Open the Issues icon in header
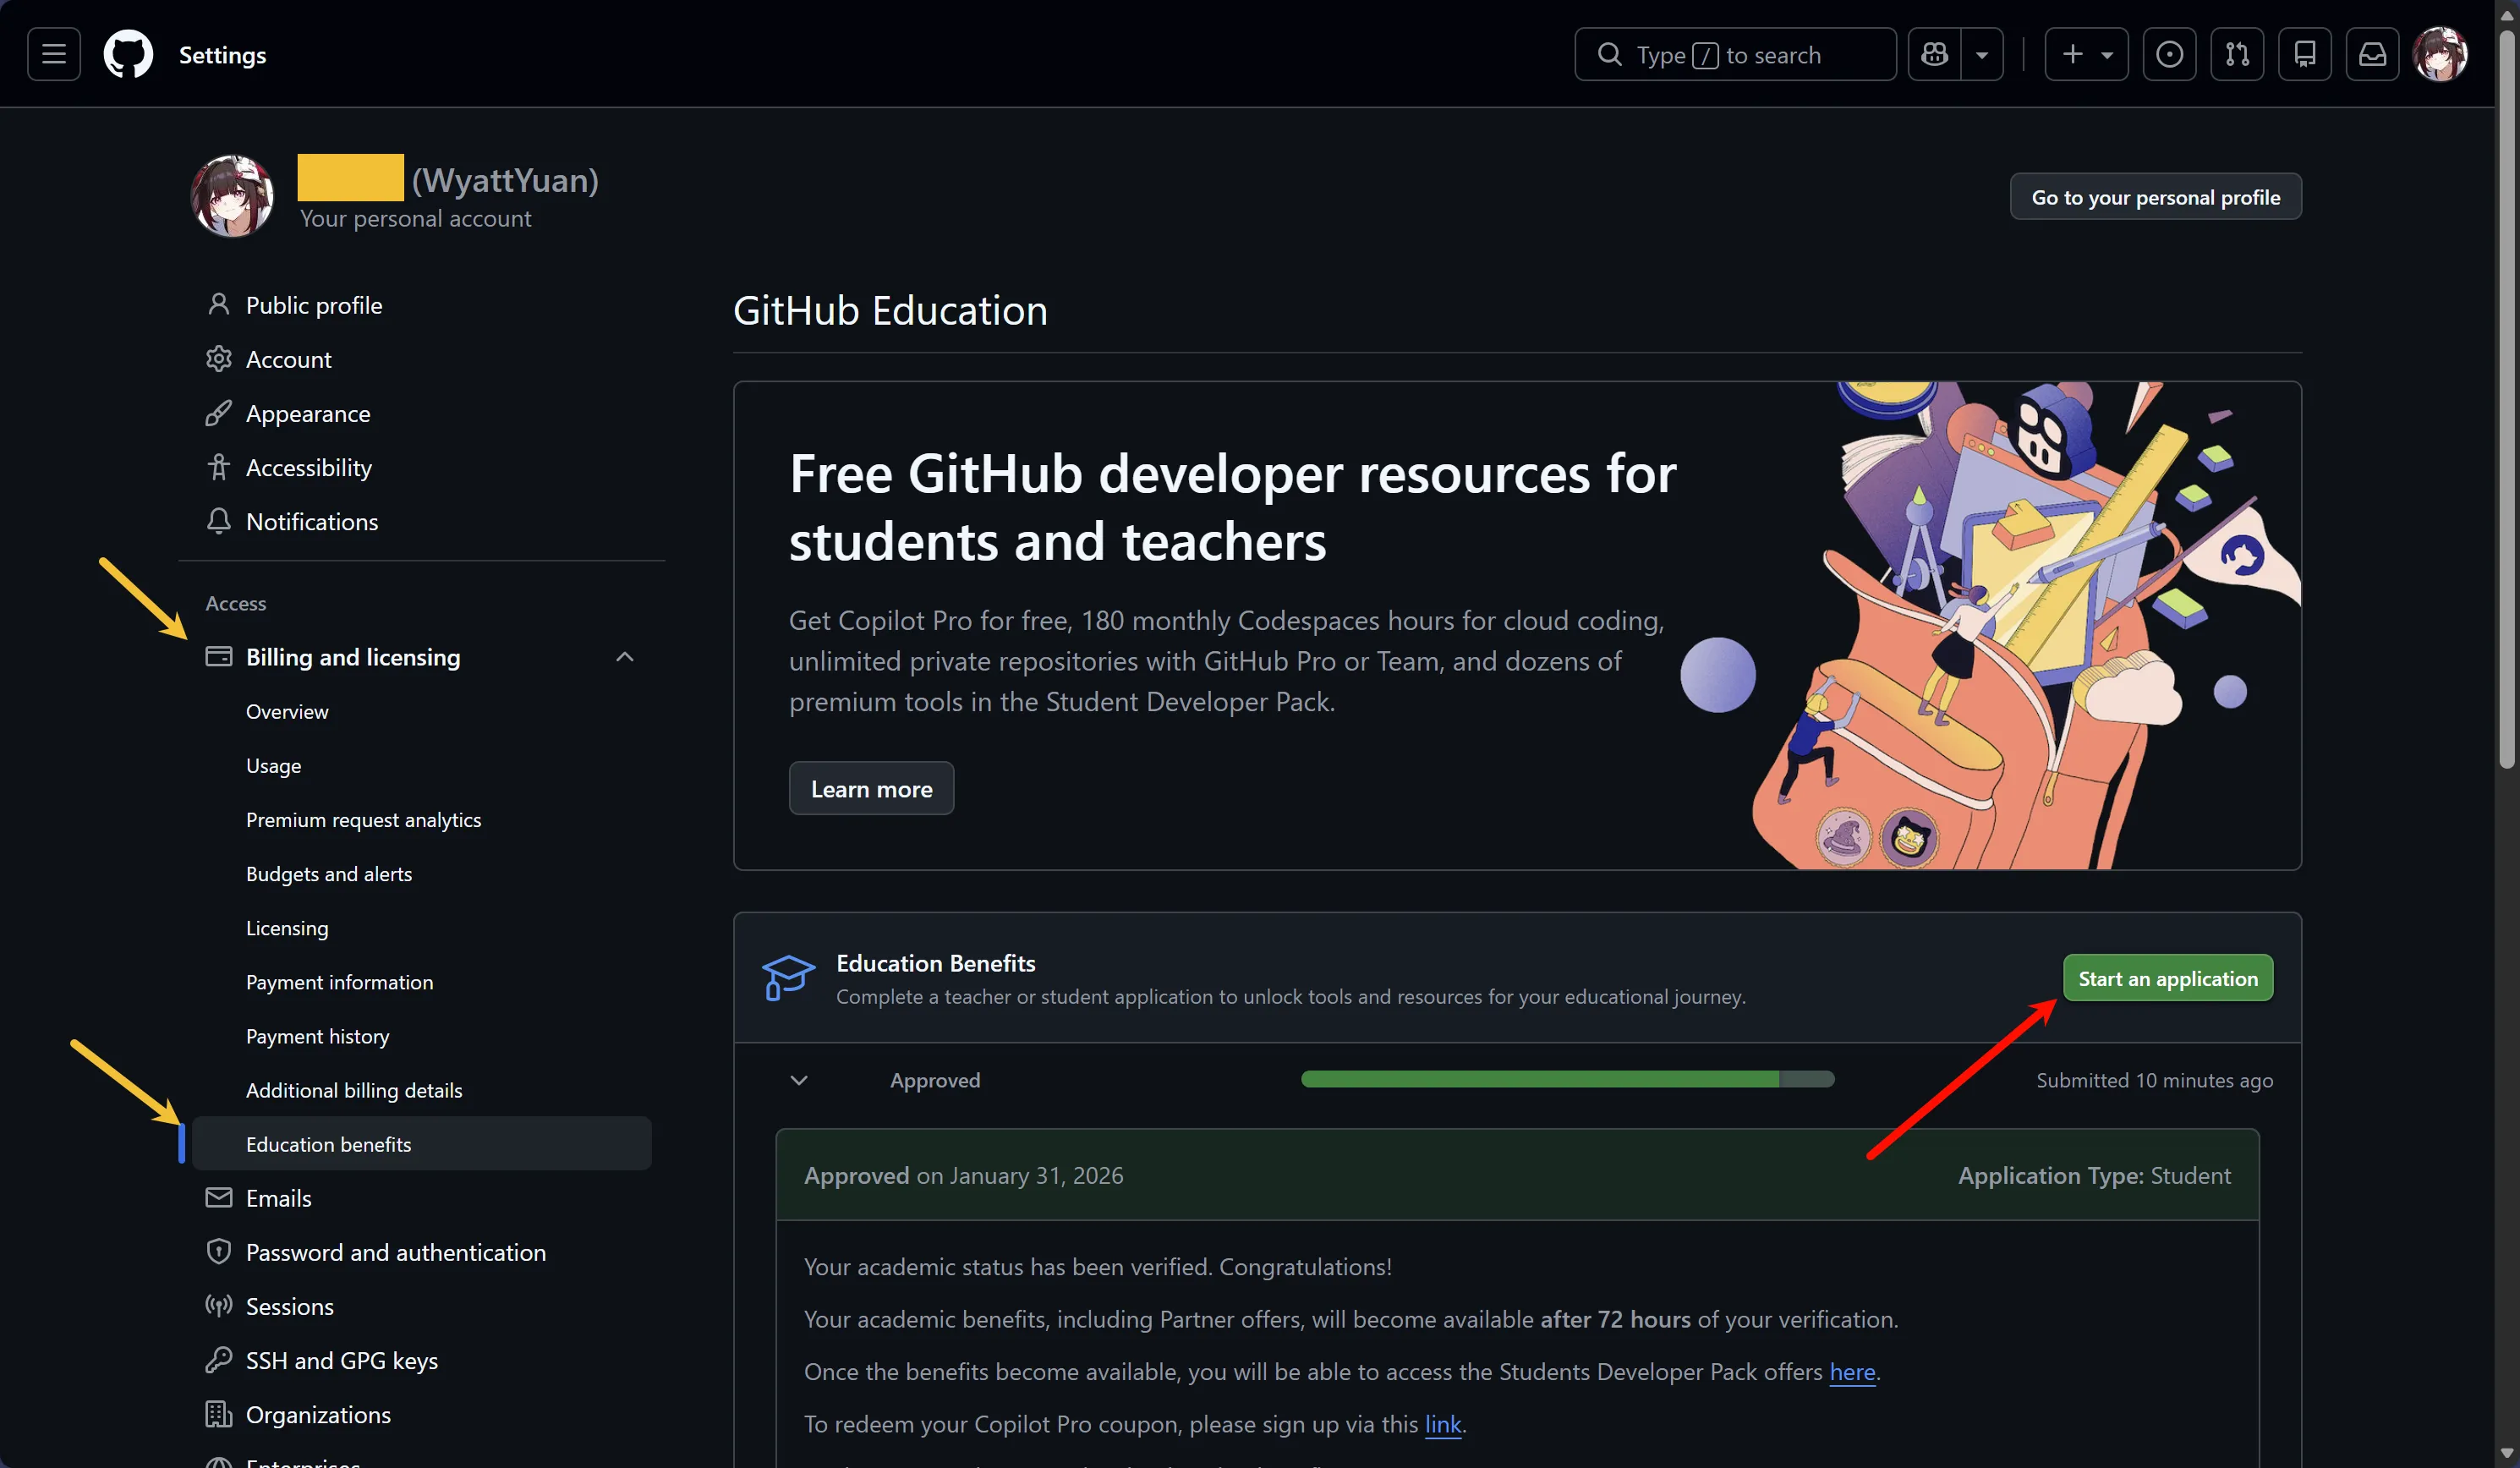Screen dimensions: 2520x1468 pyautogui.click(x=2169, y=54)
